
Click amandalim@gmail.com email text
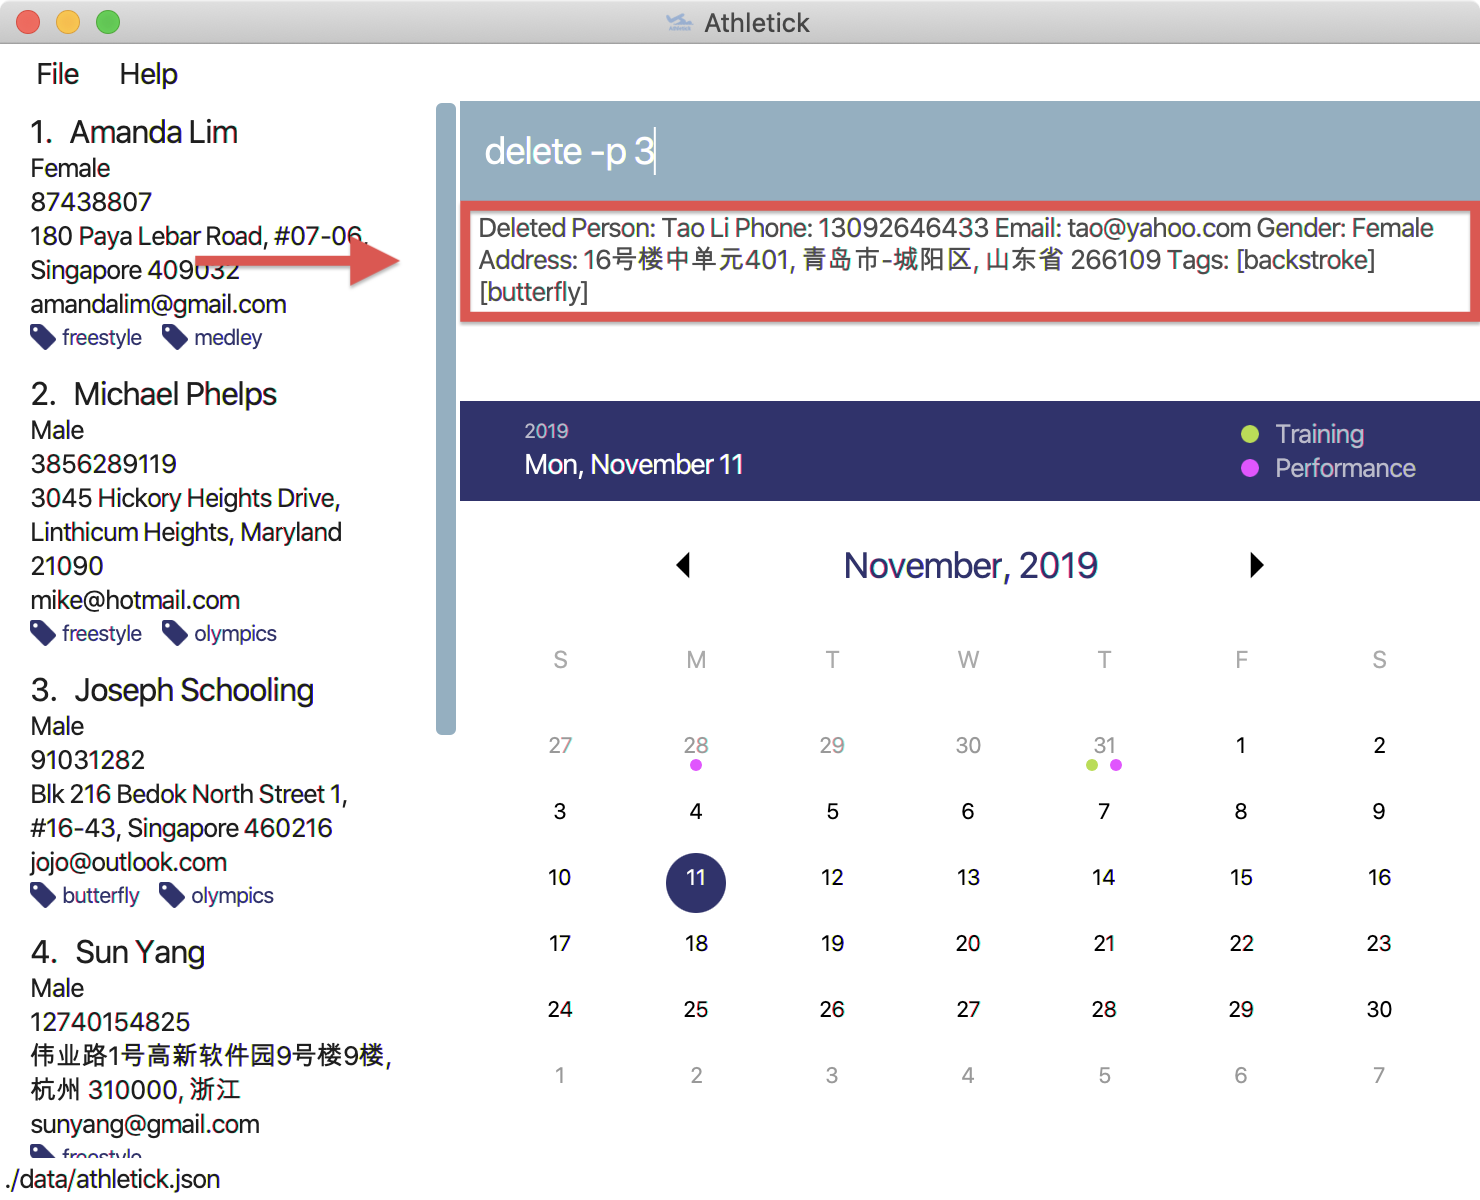[x=158, y=304]
